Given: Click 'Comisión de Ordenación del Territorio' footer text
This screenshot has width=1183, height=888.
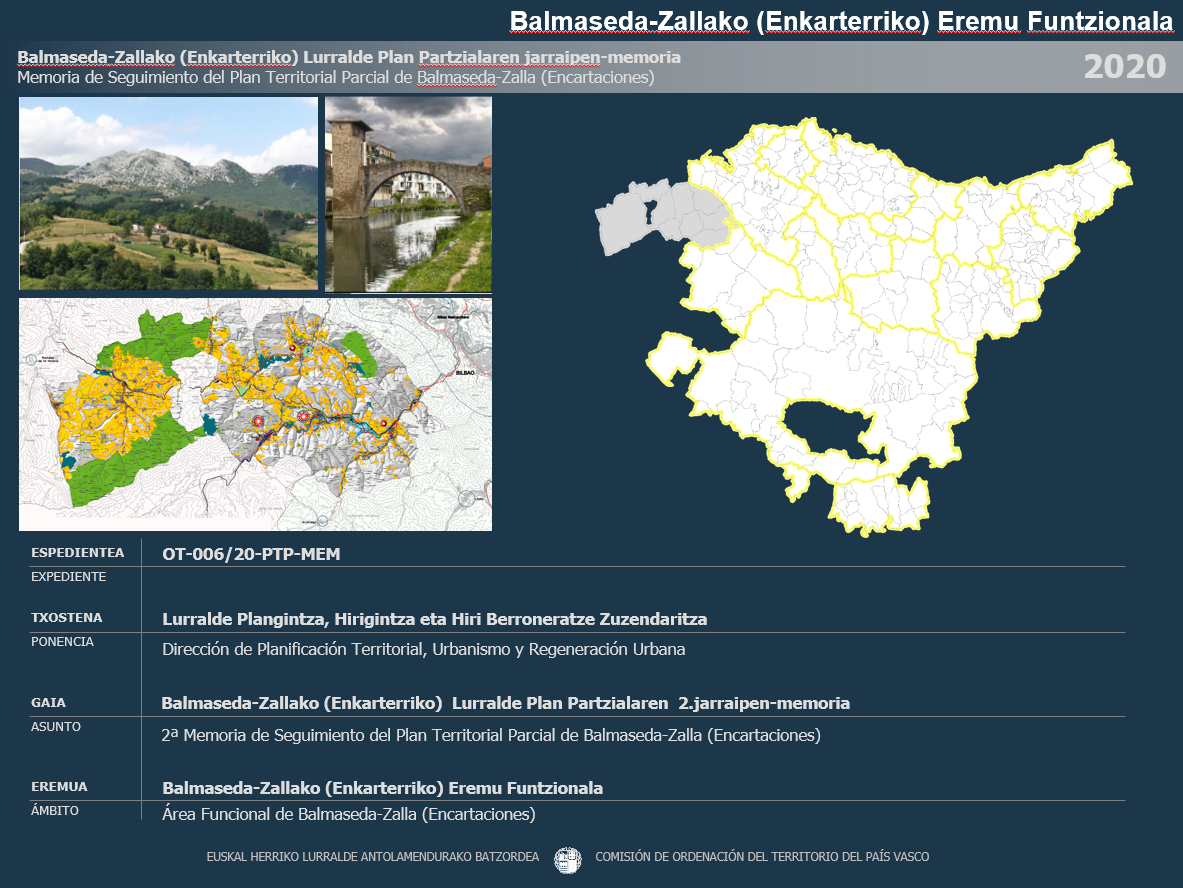Looking at the screenshot, I should coord(761,857).
